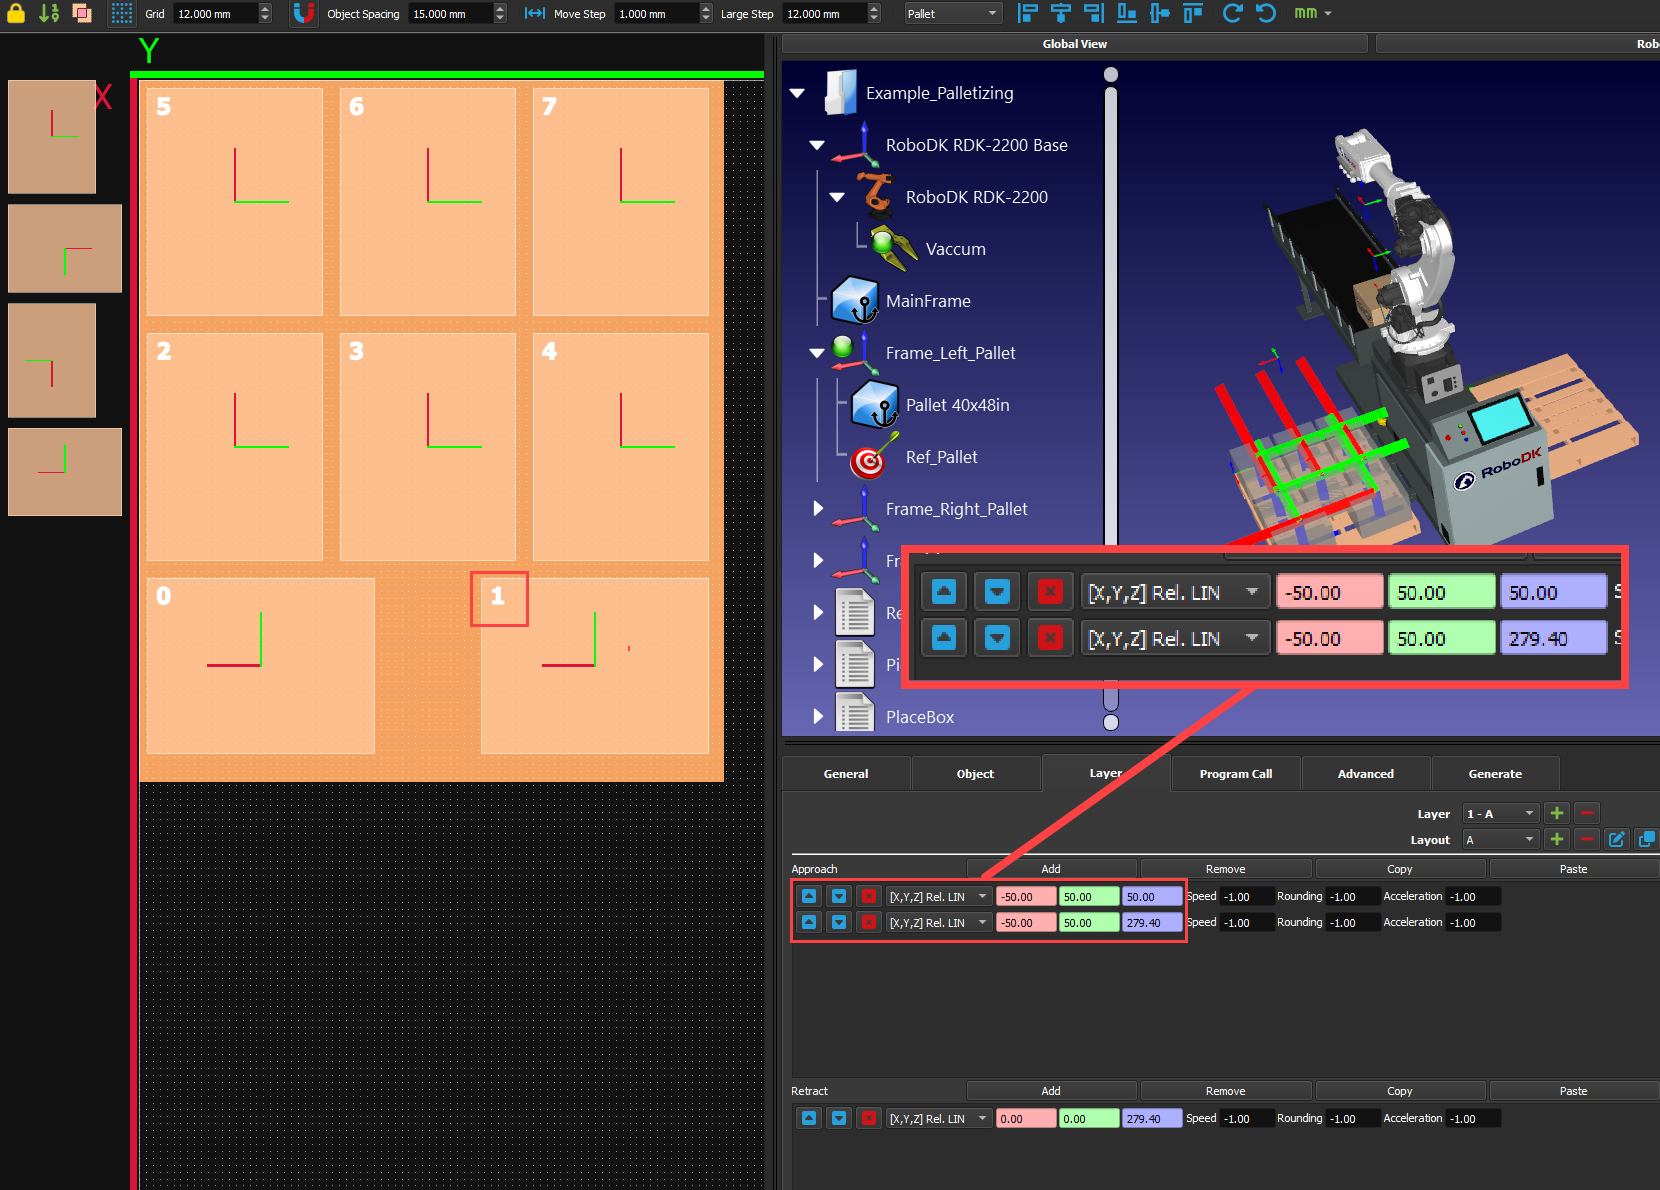Add a new layer with green plus

click(1557, 813)
